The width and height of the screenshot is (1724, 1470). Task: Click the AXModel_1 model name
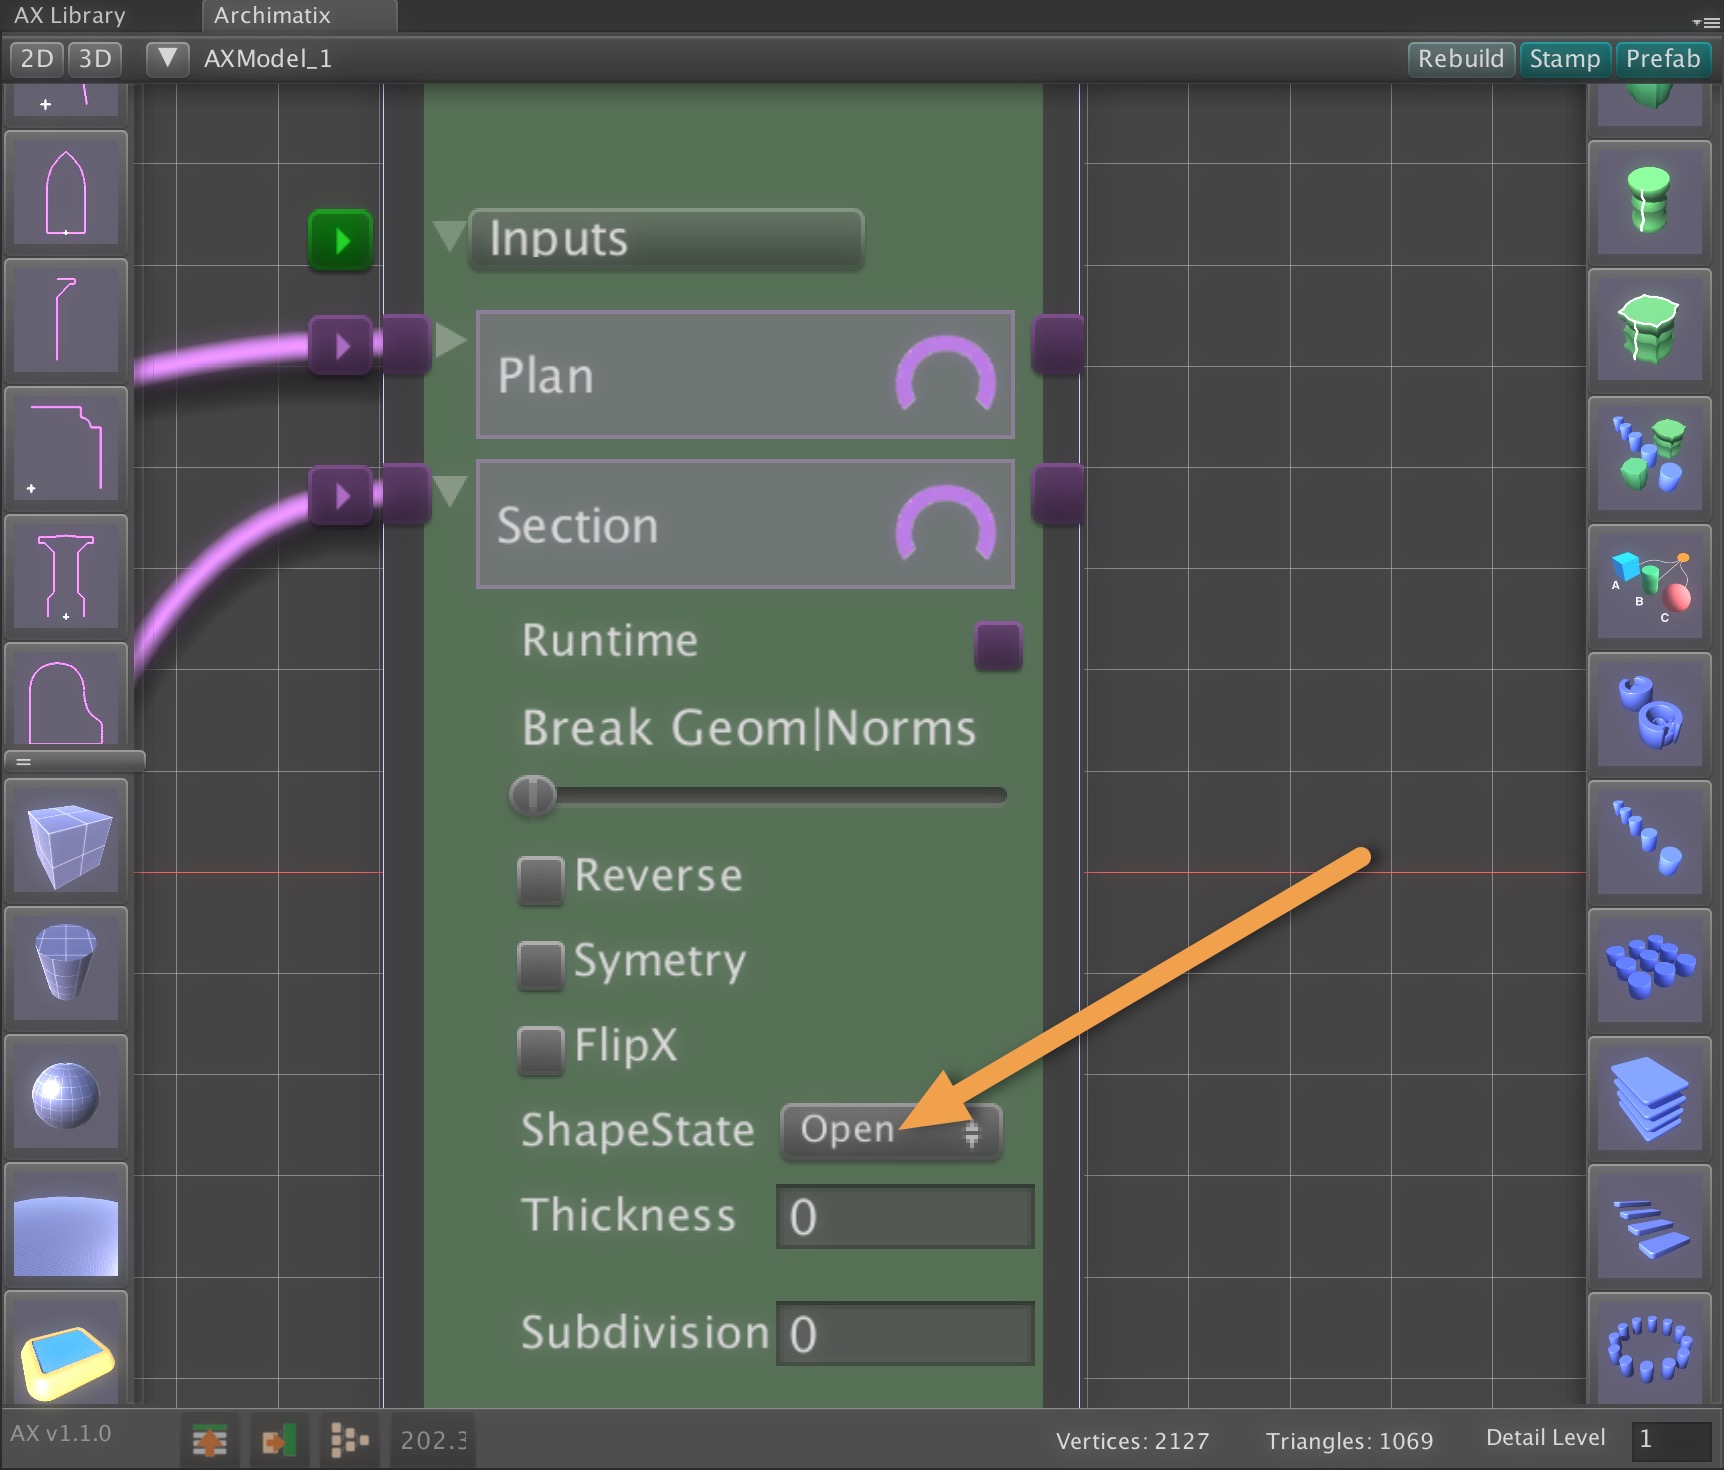coord(268,59)
